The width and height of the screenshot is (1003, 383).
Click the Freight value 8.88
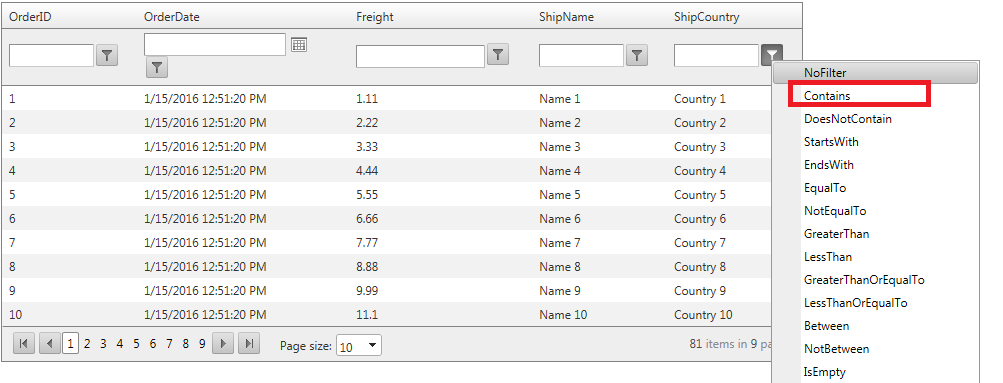(x=367, y=267)
